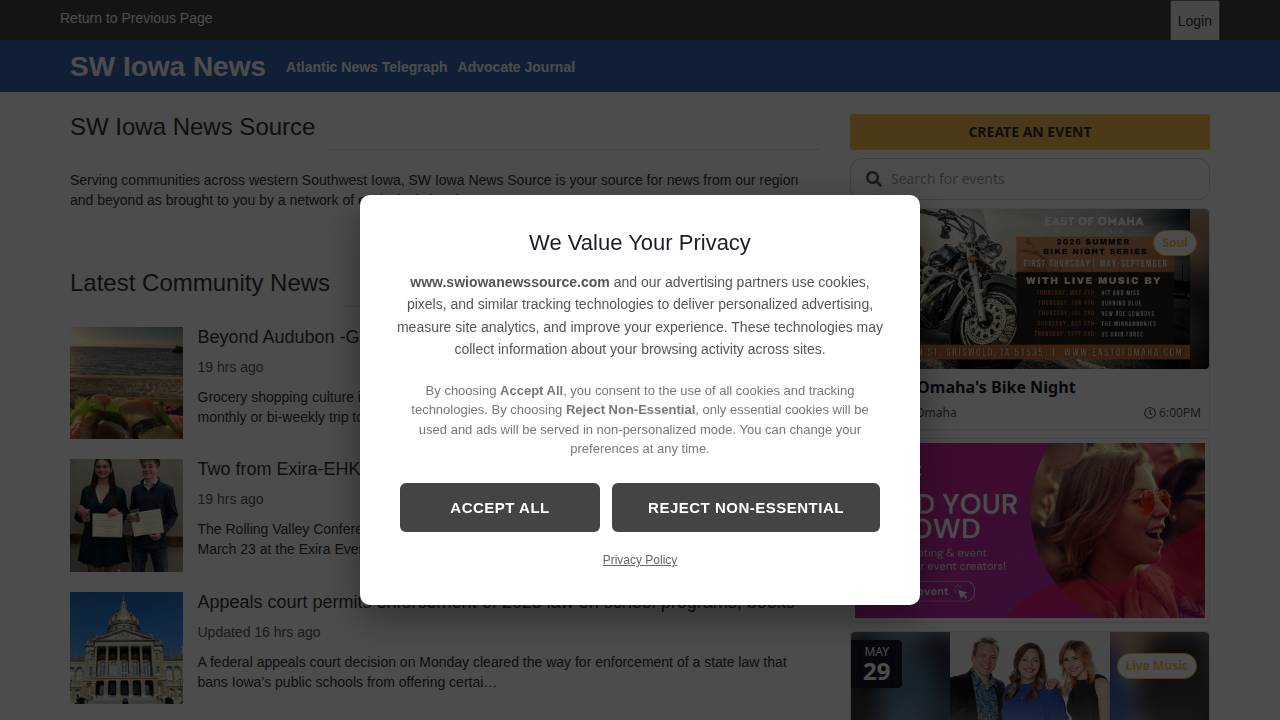Screen dimensions: 1280x720
Task: Open the Privacy Policy link
Action: [x=640, y=560]
